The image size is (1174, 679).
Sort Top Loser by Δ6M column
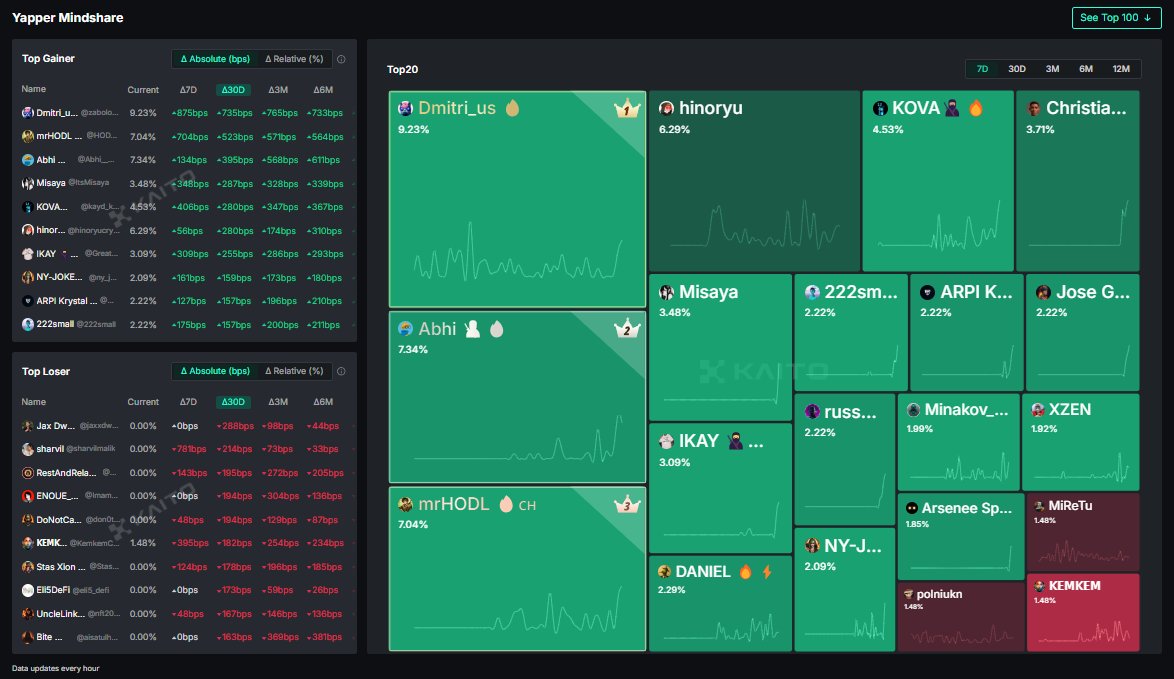point(323,402)
